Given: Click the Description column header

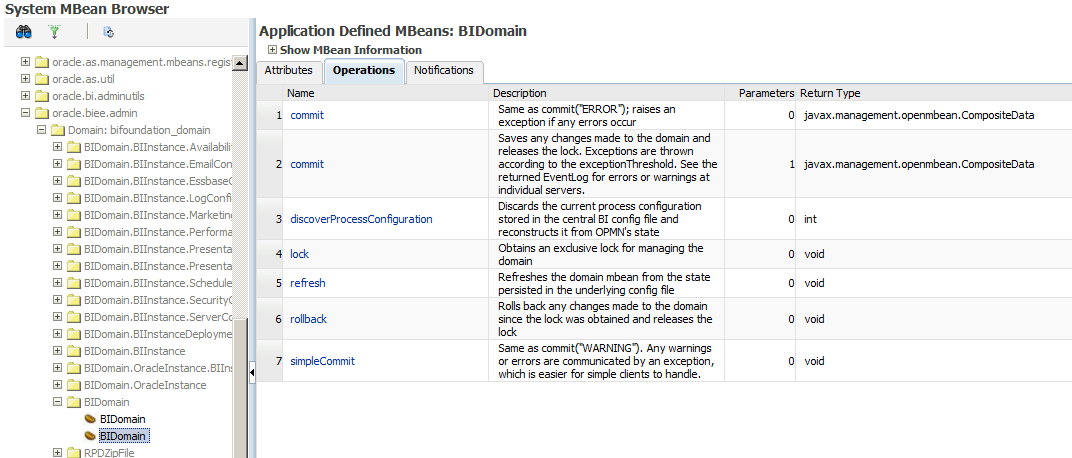Looking at the screenshot, I should 607,93.
